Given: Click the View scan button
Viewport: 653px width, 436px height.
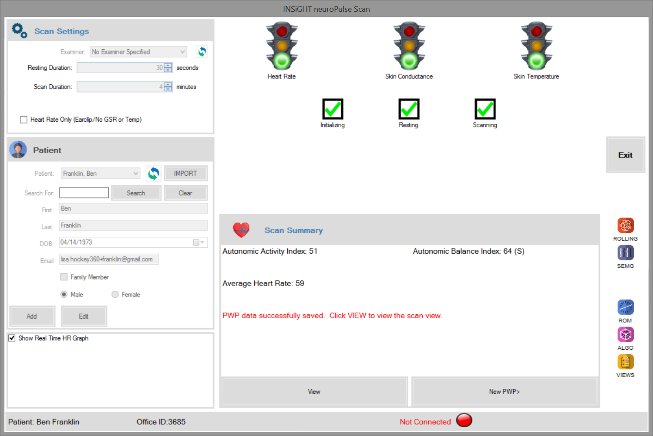Looking at the screenshot, I should 314,391.
